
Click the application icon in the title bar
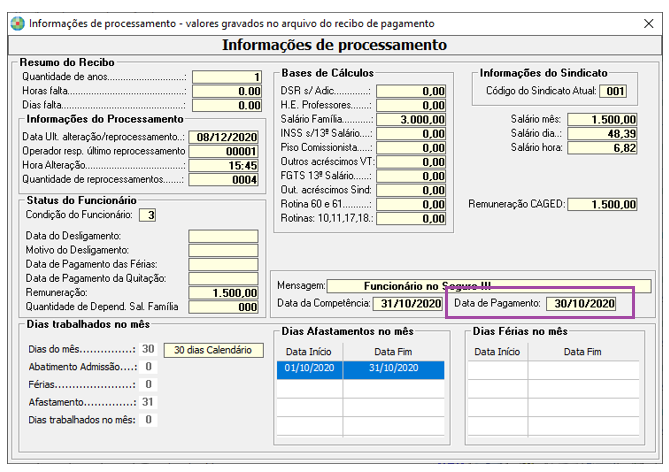(x=17, y=23)
